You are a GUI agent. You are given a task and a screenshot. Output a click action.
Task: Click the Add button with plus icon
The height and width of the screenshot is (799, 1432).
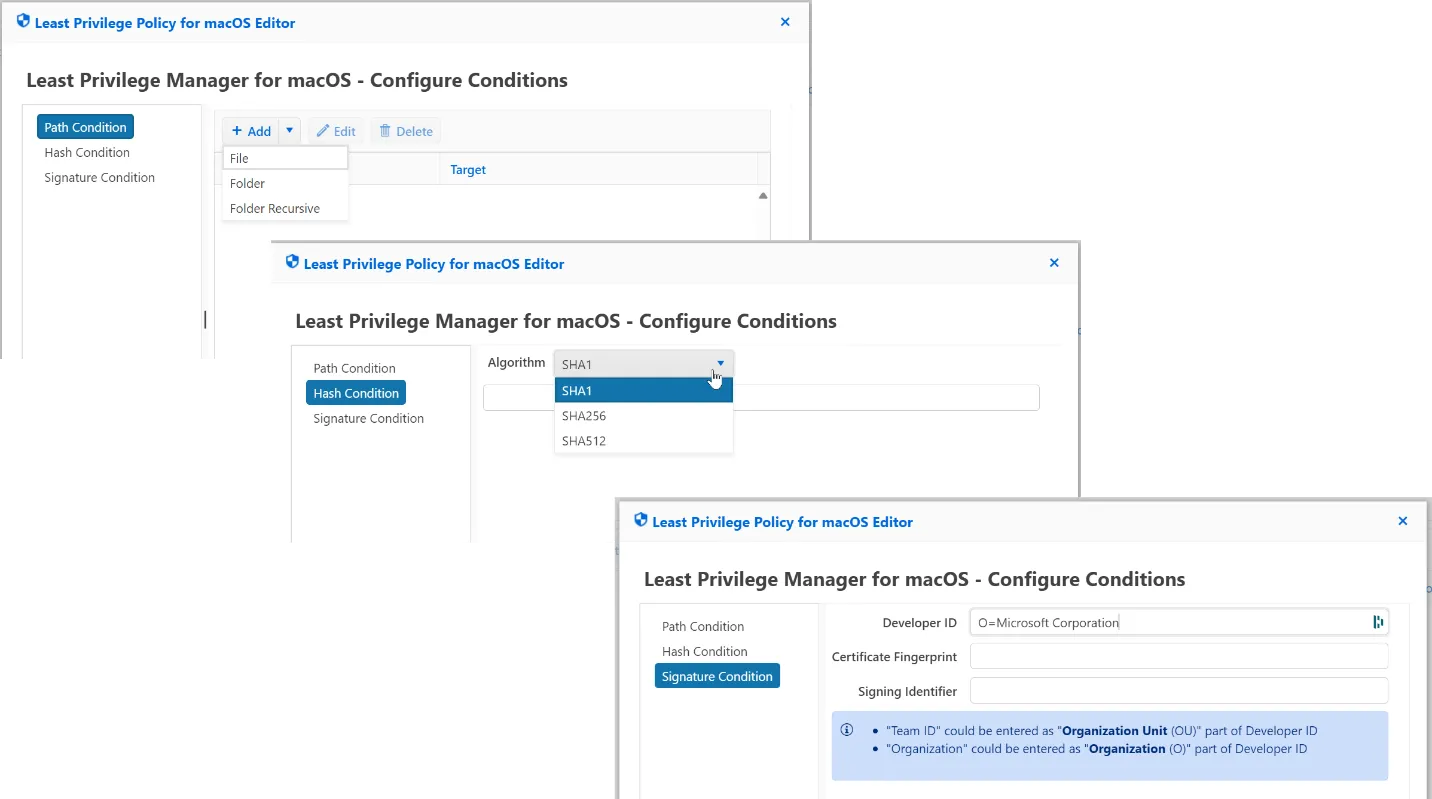[251, 131]
